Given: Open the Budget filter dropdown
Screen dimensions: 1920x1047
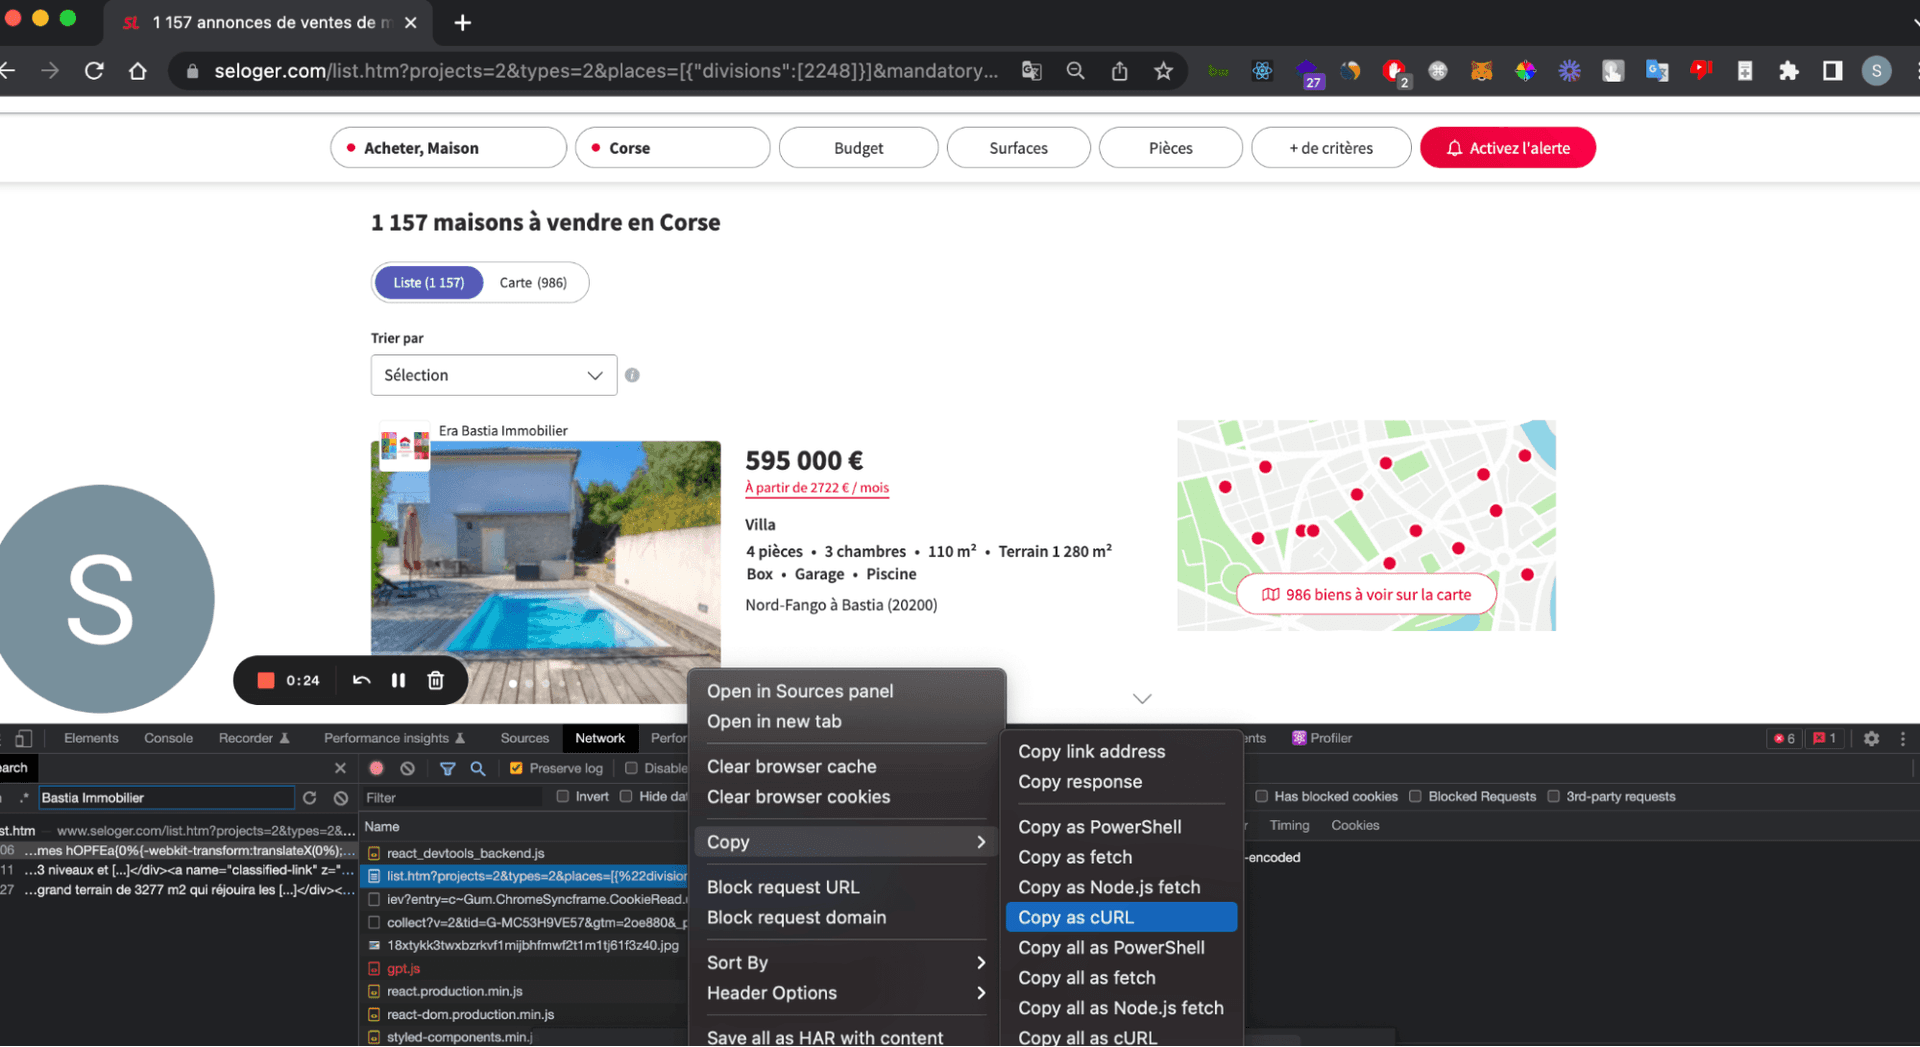Looking at the screenshot, I should [859, 148].
